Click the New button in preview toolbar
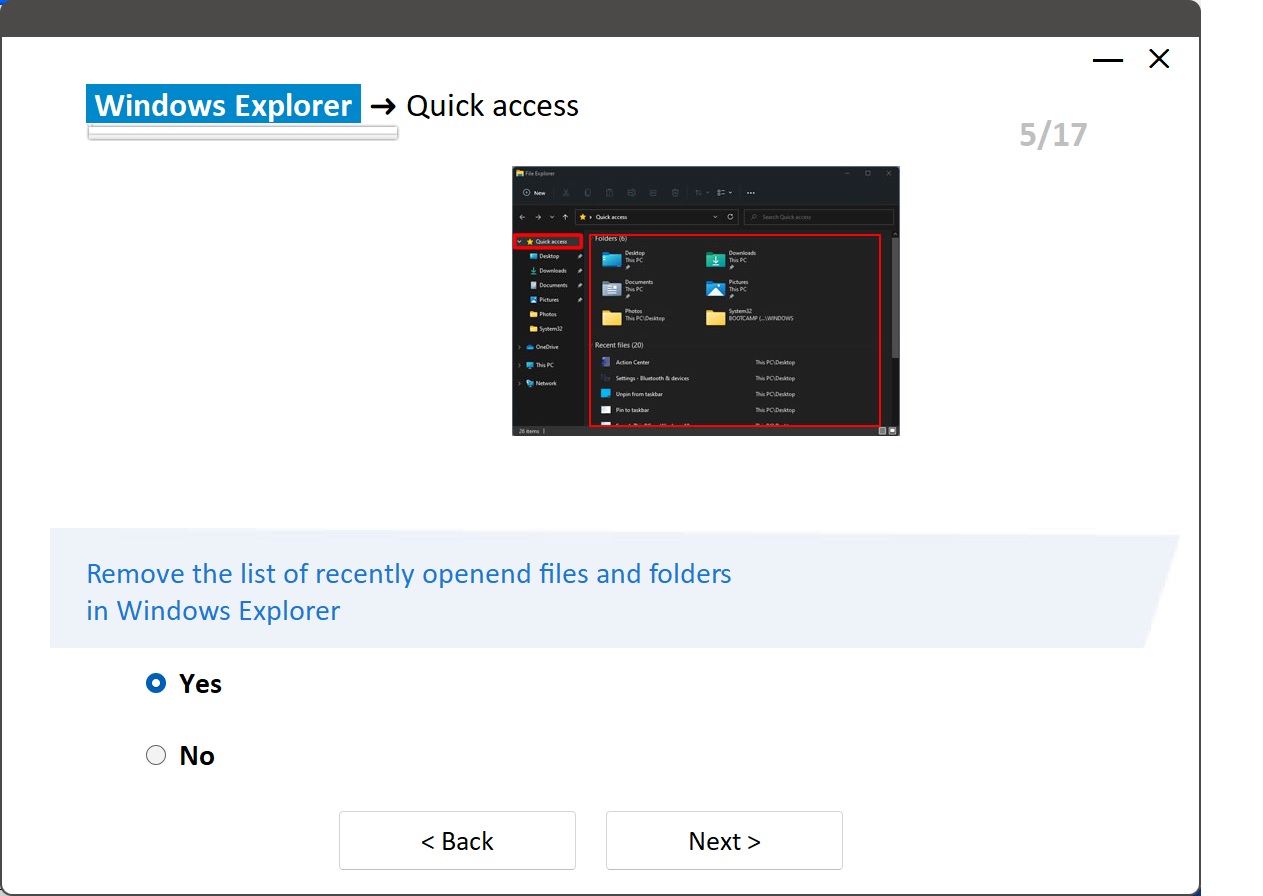 pos(535,193)
